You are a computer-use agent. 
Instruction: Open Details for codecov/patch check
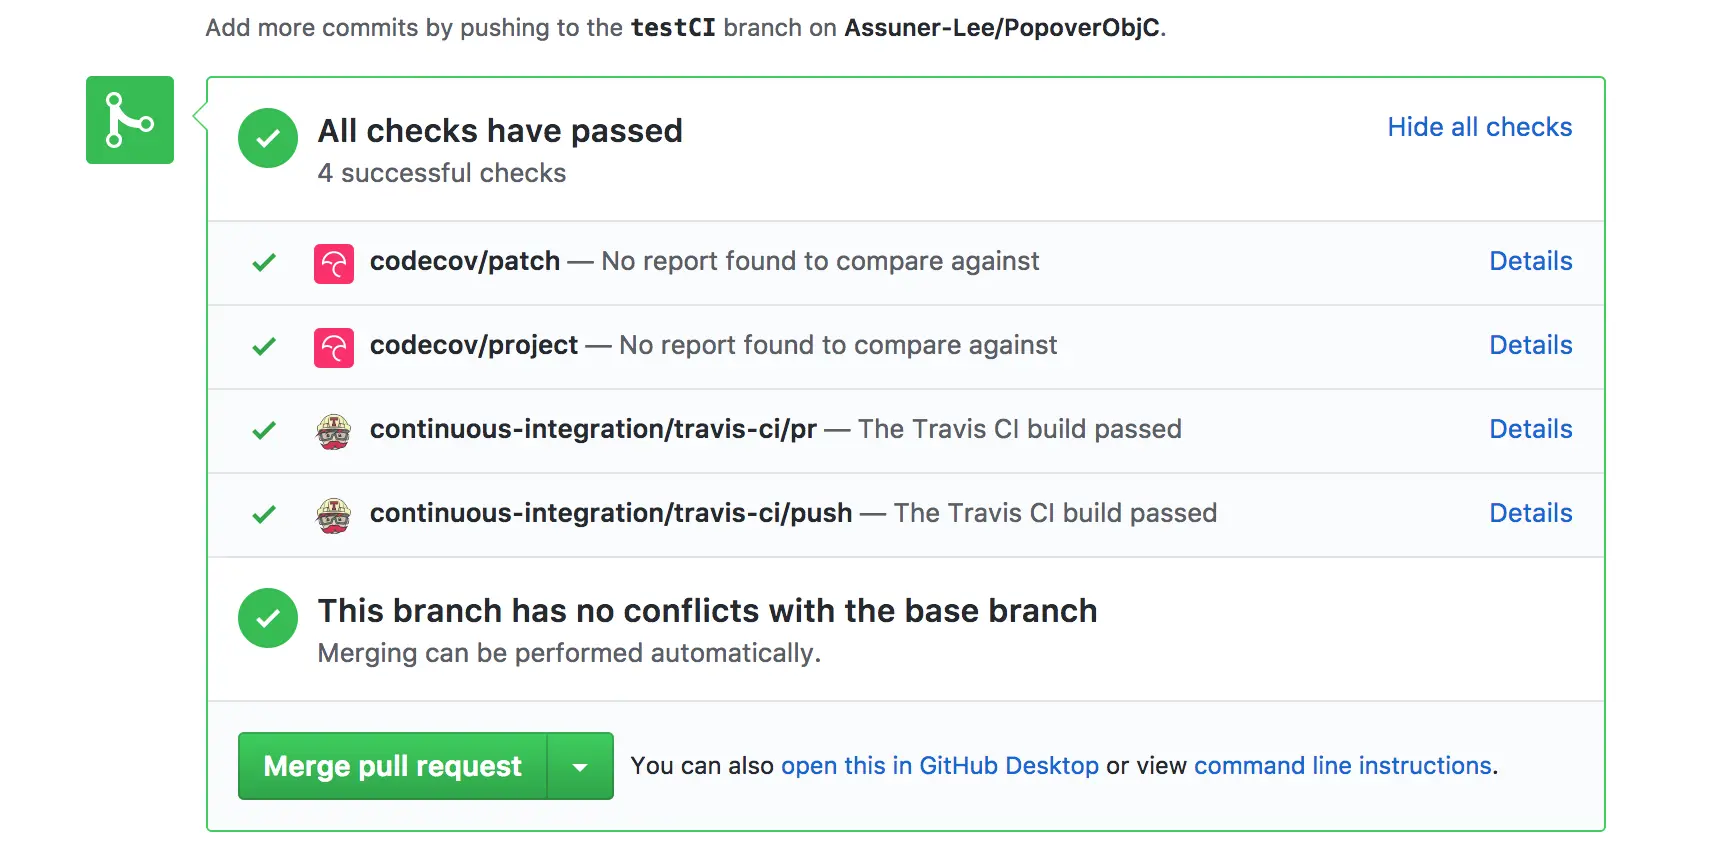(x=1530, y=261)
